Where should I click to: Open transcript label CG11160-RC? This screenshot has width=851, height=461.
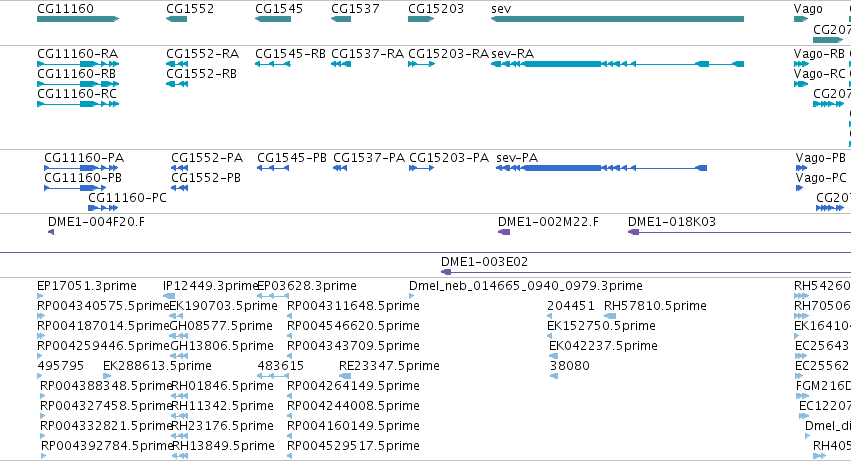tap(77, 94)
